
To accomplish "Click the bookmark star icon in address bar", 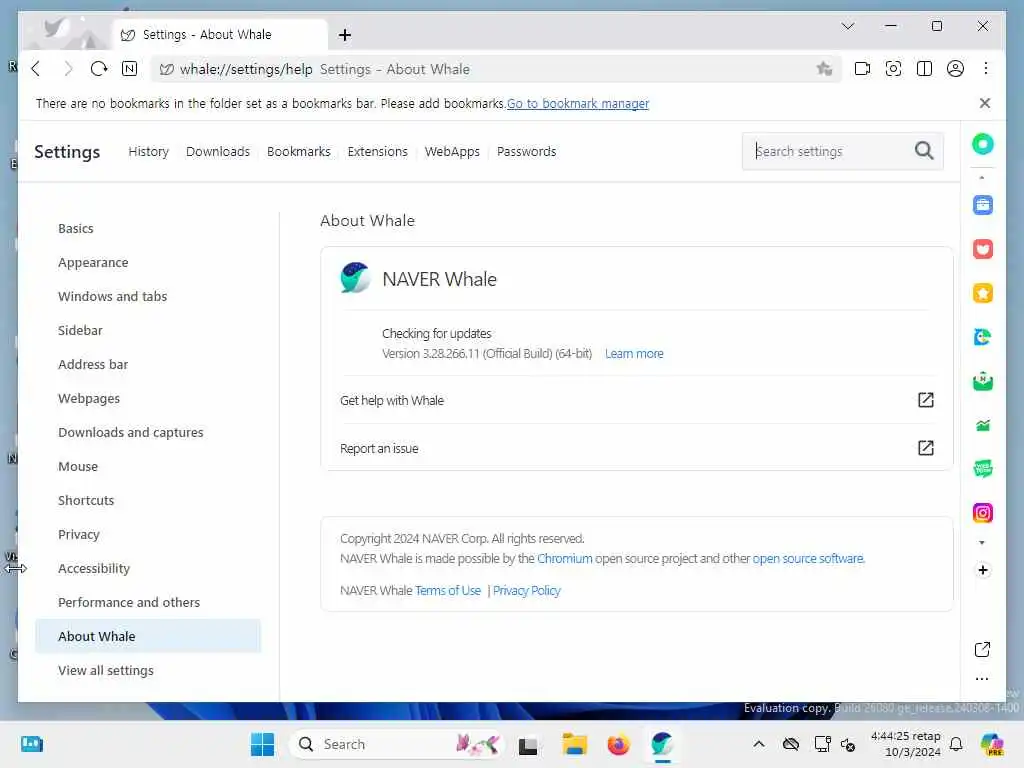I will click(x=824, y=69).
